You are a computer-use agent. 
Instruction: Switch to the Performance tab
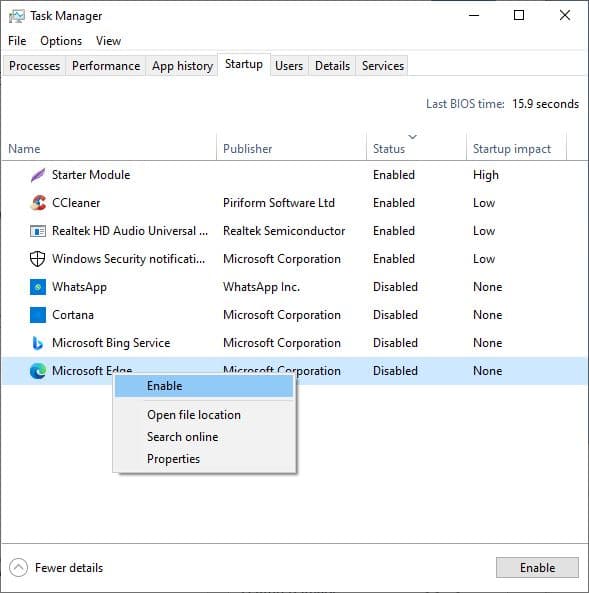pyautogui.click(x=106, y=66)
